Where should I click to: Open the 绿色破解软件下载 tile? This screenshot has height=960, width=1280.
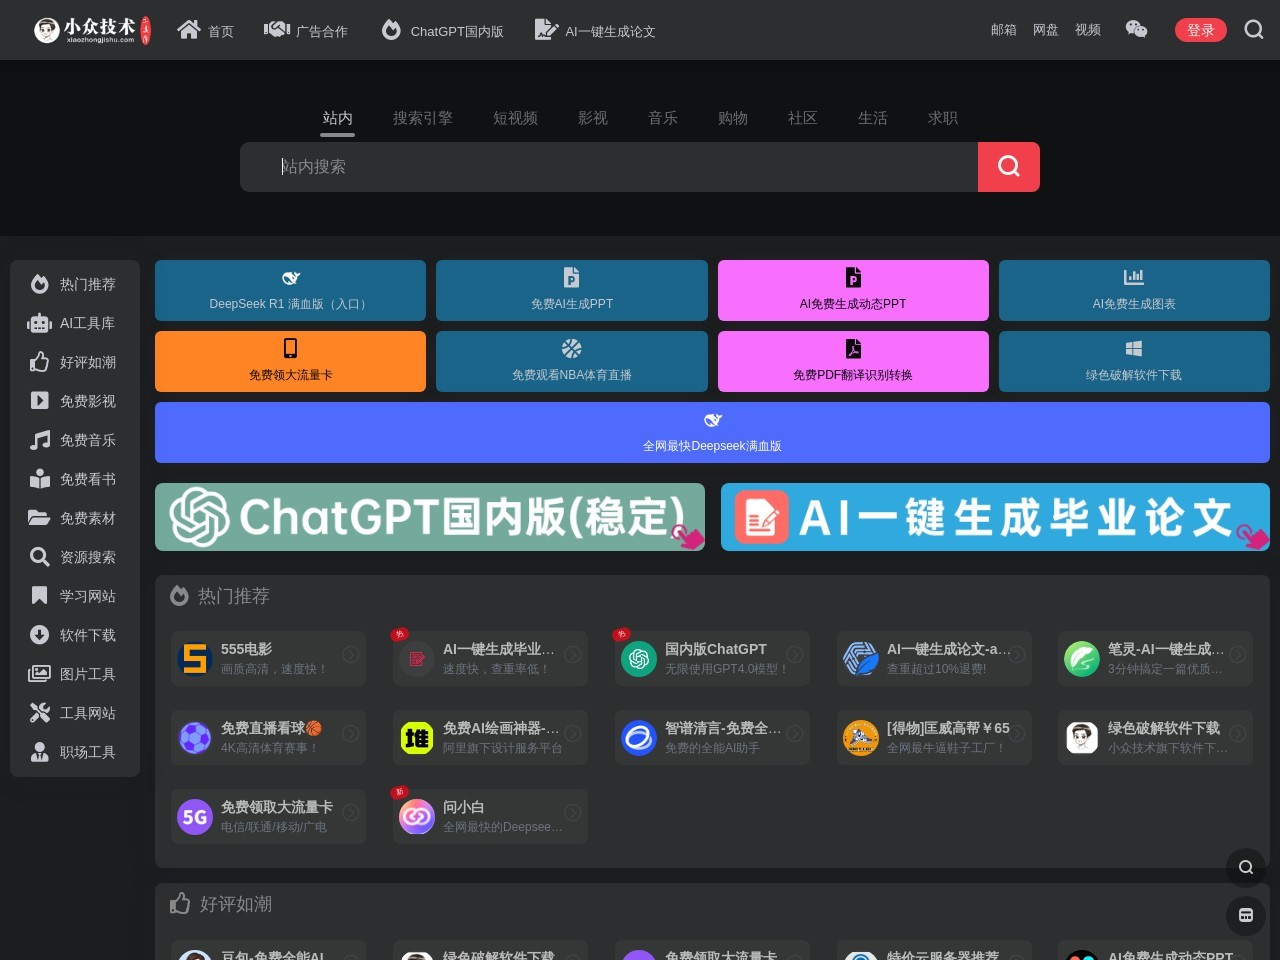tap(1134, 362)
